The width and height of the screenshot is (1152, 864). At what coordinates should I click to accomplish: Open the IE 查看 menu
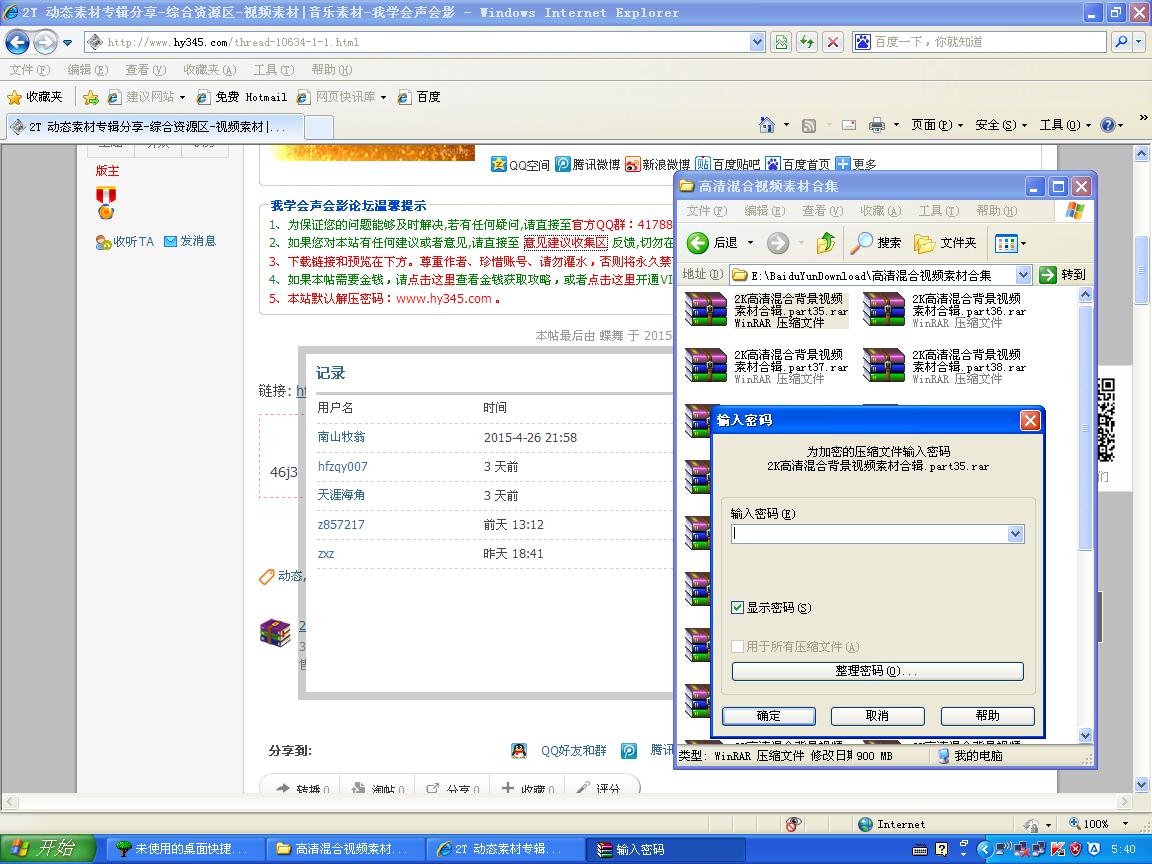(x=145, y=70)
